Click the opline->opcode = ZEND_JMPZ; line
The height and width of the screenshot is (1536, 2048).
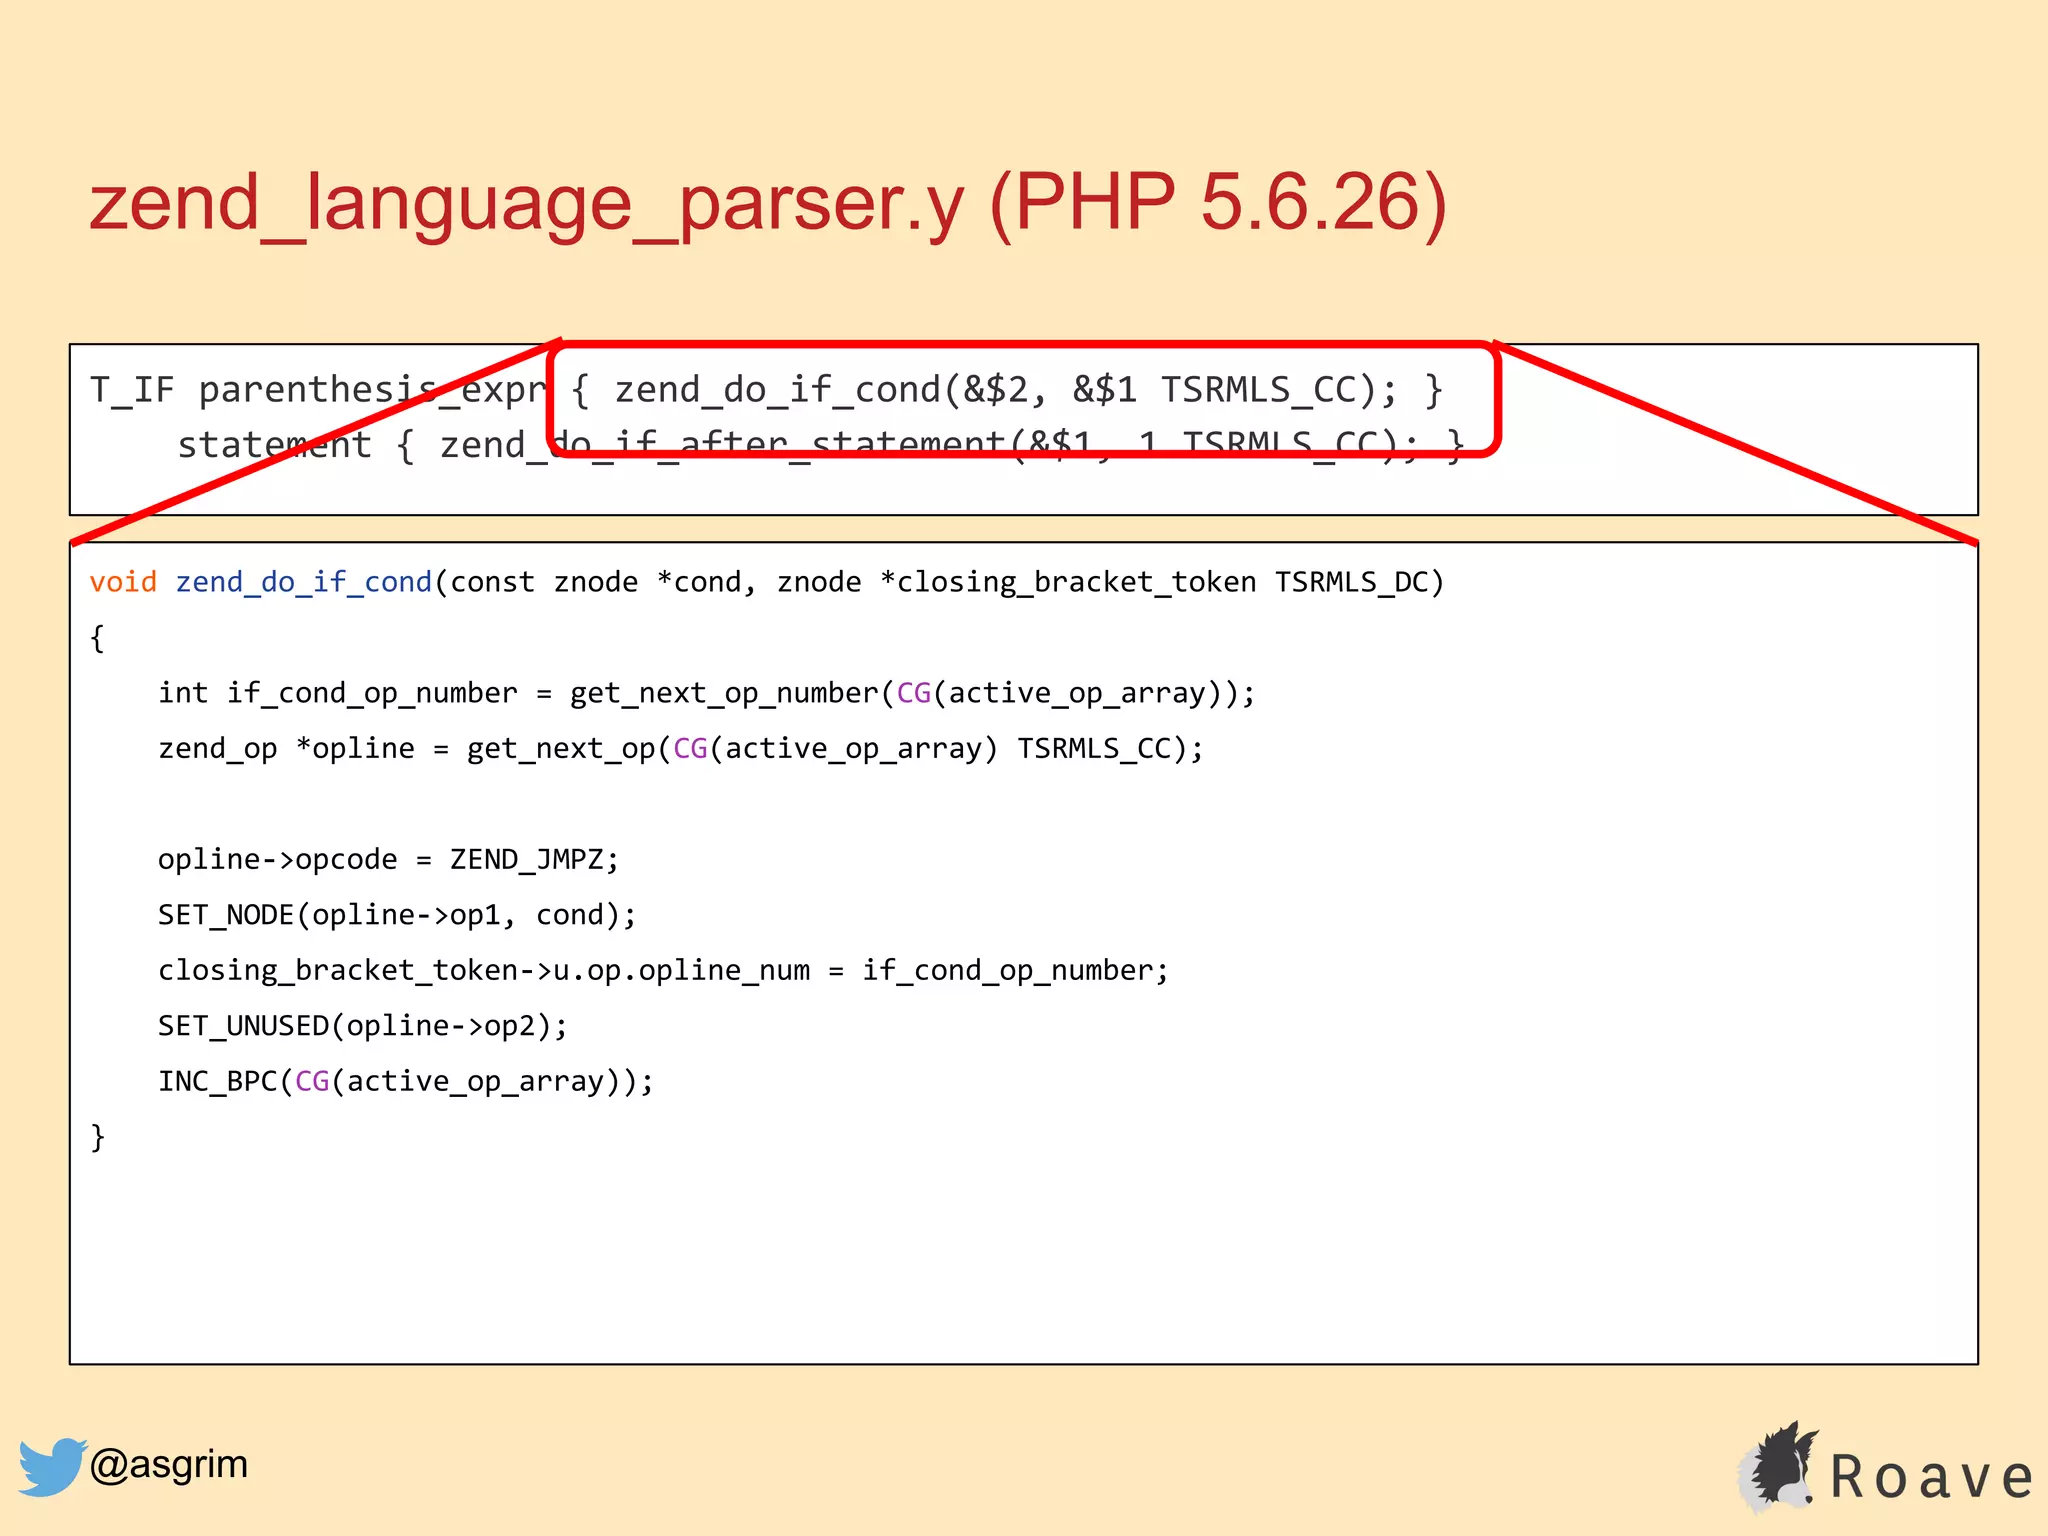pyautogui.click(x=389, y=859)
